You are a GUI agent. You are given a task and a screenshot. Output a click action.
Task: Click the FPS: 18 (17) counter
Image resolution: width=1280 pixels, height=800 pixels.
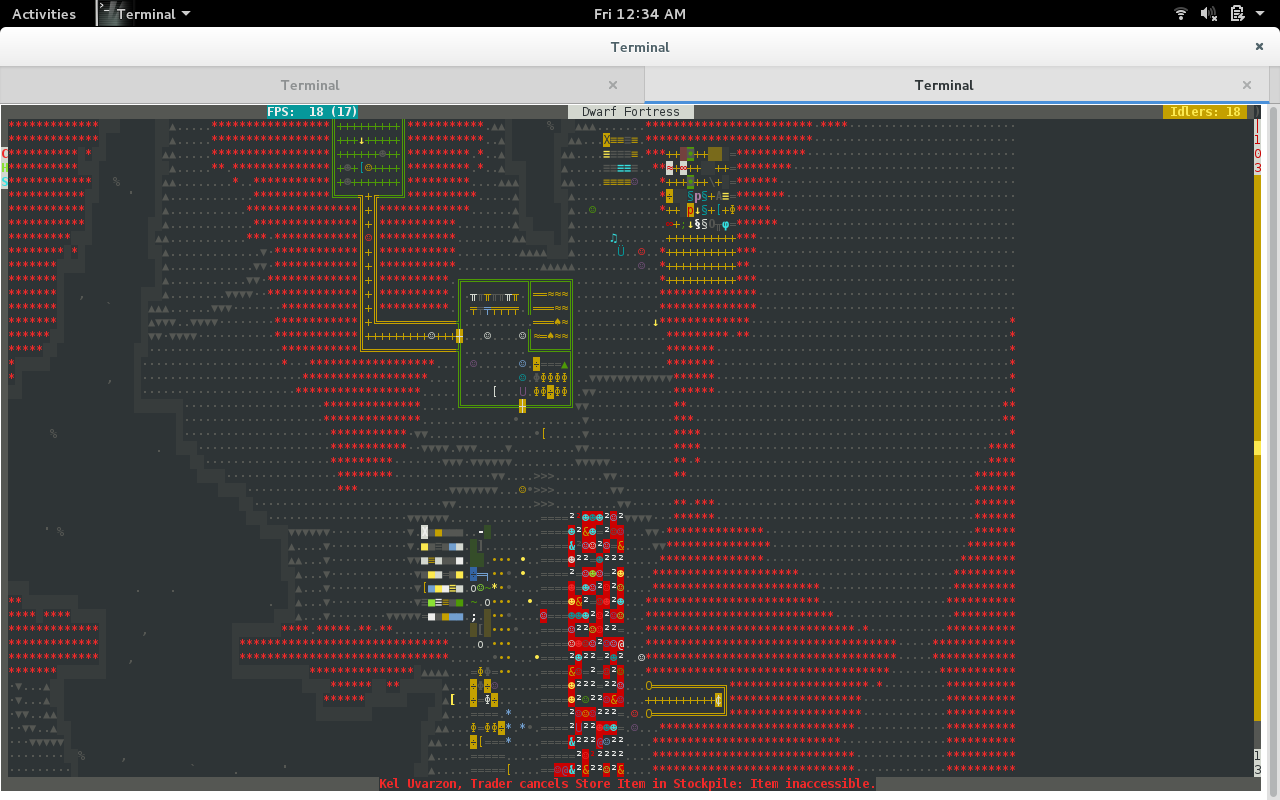(x=312, y=112)
